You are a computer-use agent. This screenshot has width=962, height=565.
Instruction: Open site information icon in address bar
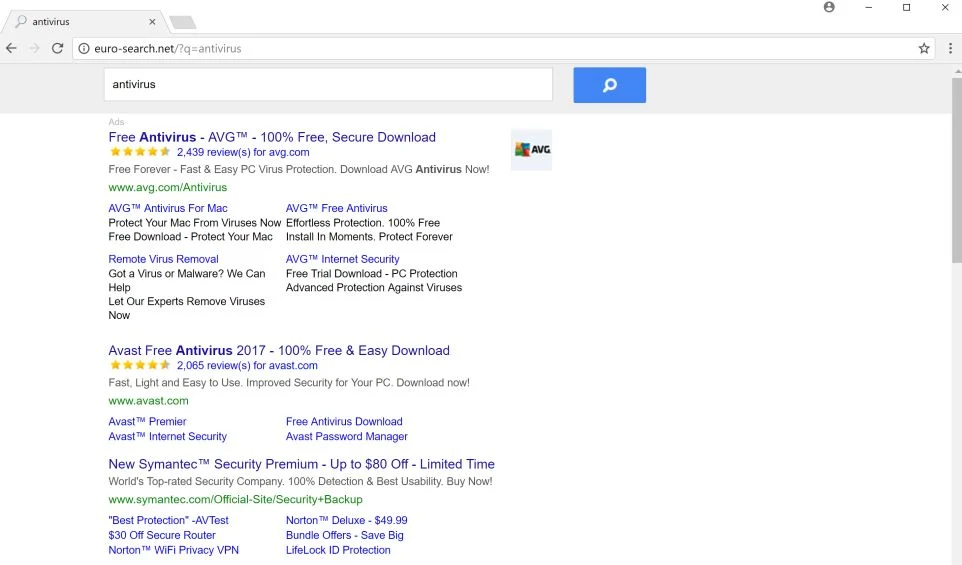click(84, 48)
